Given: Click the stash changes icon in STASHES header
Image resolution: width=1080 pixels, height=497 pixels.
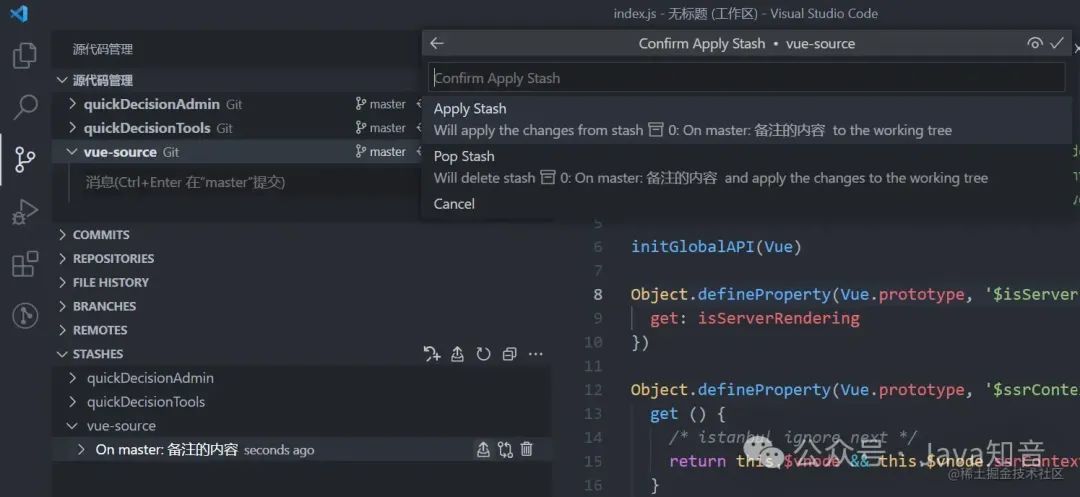Looking at the screenshot, I should [x=432, y=354].
